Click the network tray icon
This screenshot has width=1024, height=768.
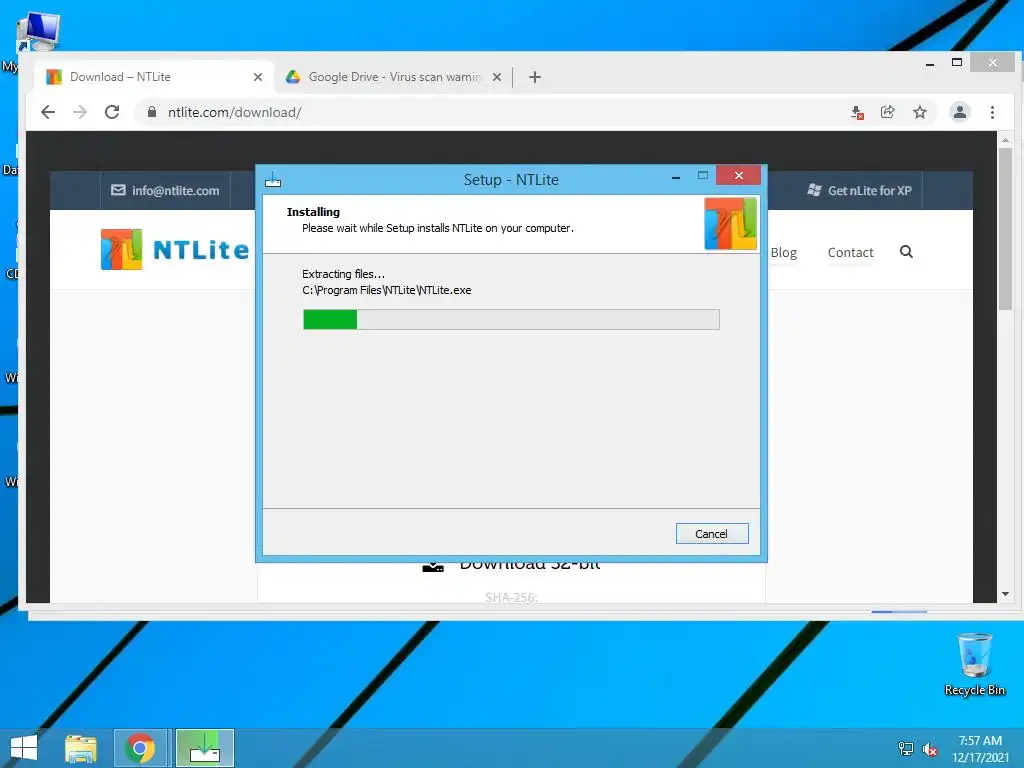(906, 749)
